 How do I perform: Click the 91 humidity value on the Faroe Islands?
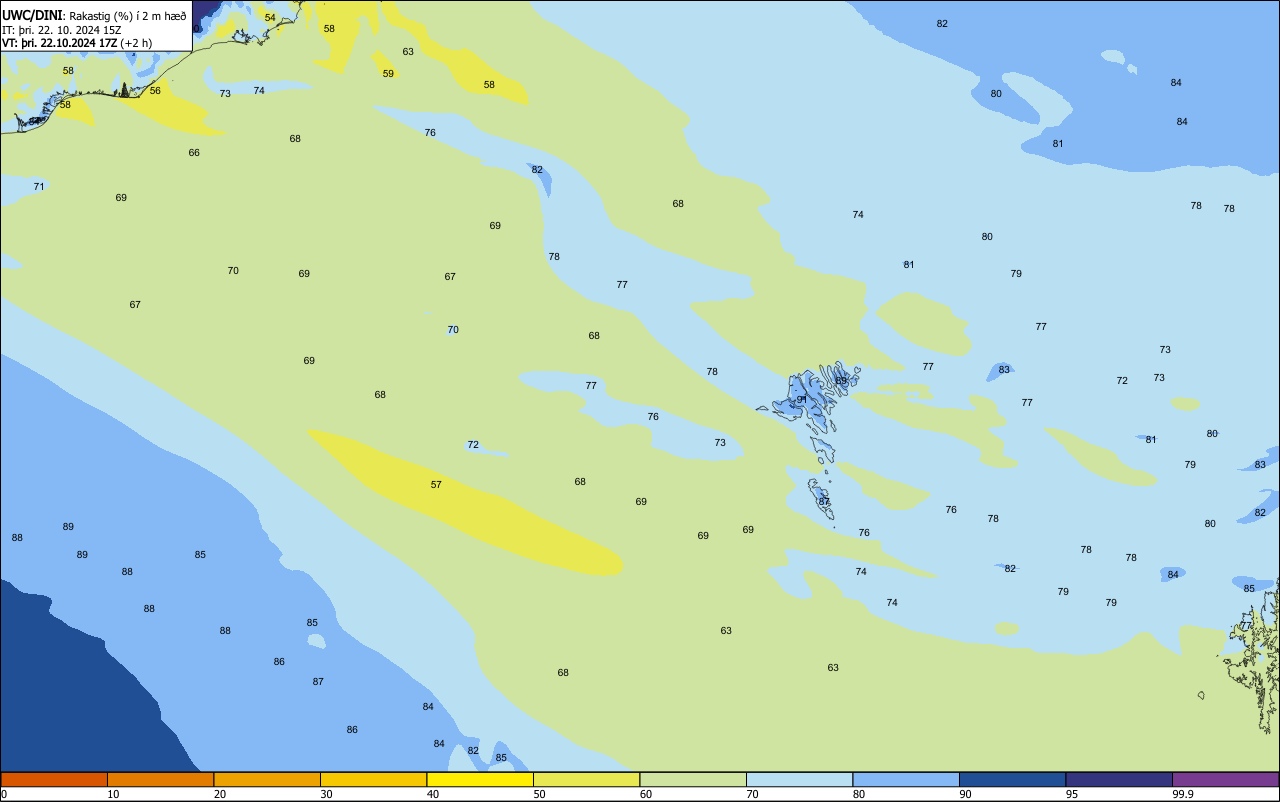pos(801,400)
